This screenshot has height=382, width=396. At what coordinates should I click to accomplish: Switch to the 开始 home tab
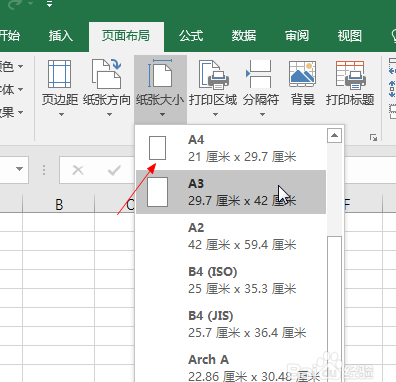pos(9,36)
